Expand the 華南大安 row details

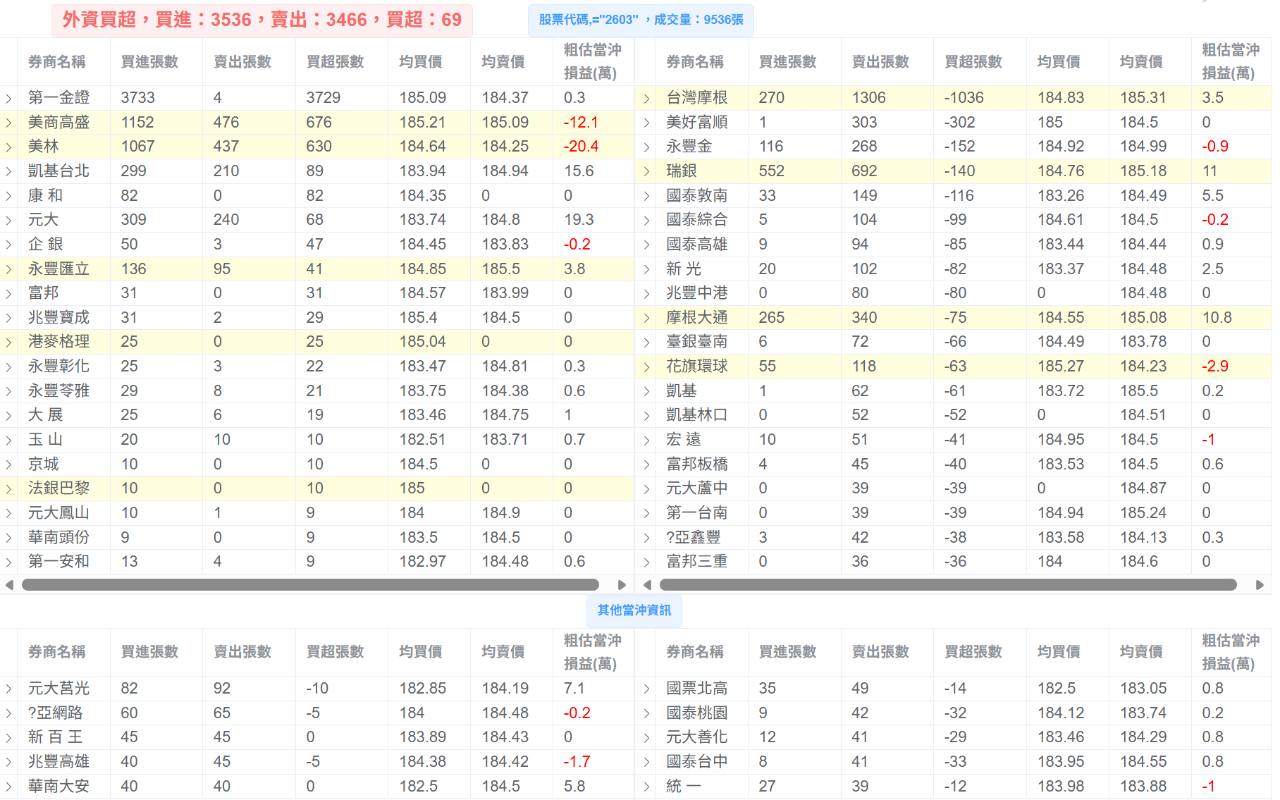point(8,786)
